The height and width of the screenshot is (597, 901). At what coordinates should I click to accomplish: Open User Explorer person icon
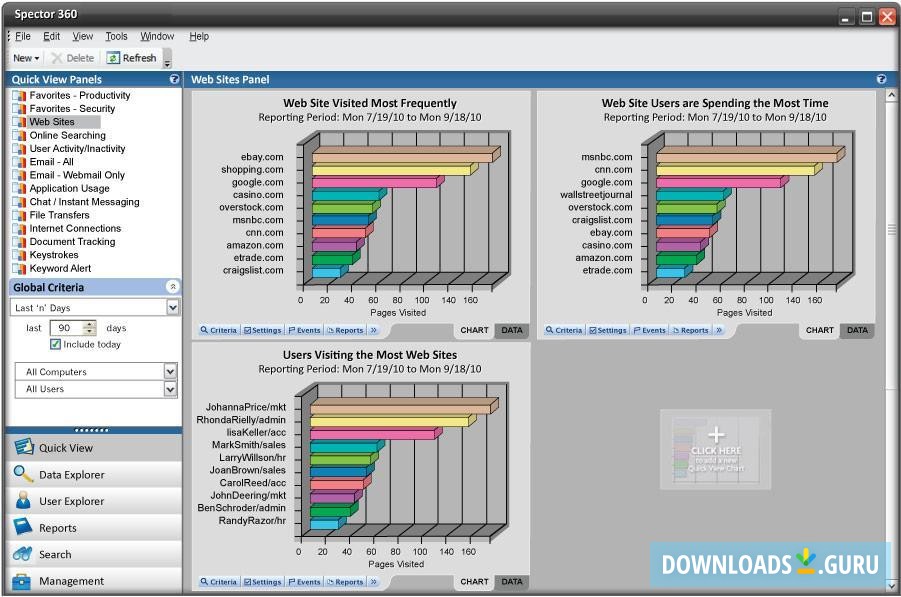[24, 500]
